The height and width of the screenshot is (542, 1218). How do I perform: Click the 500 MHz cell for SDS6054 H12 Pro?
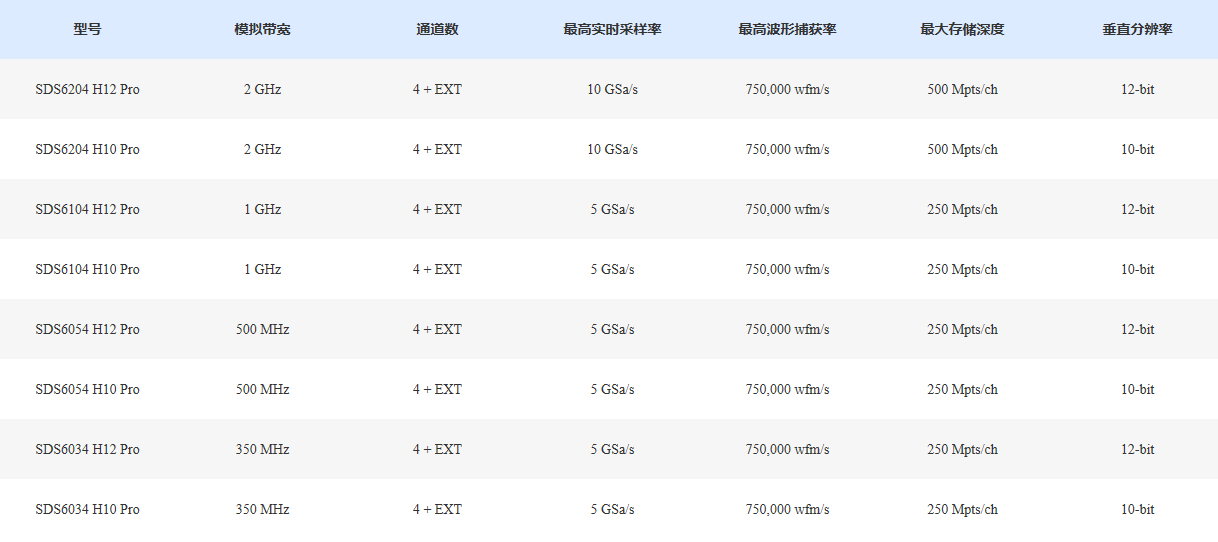[262, 329]
